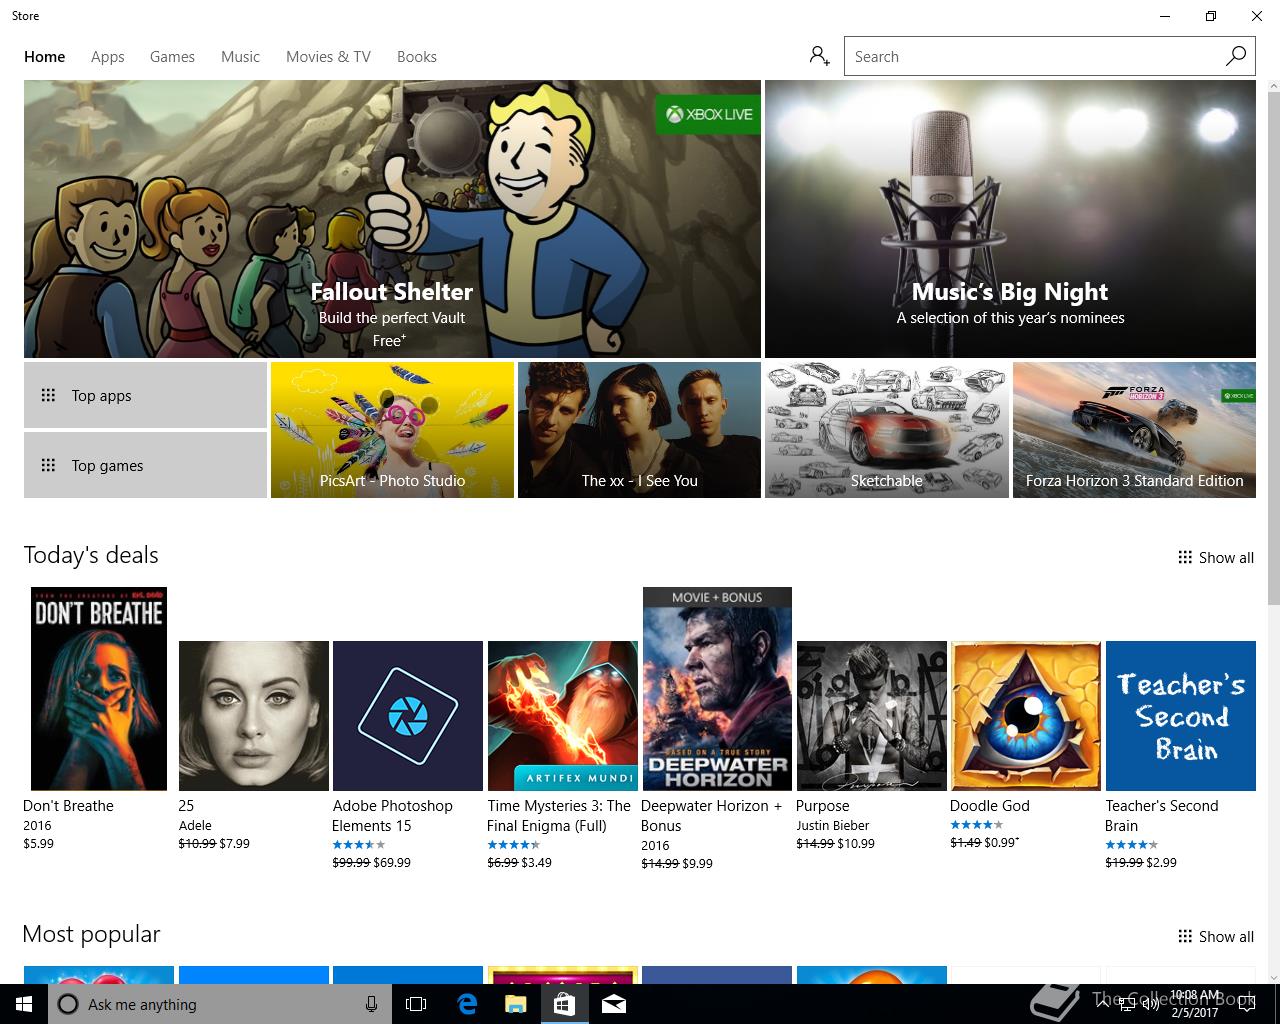Click the taskbar clock showing 10:08 AM
1280x1024 pixels.
tap(1195, 1004)
